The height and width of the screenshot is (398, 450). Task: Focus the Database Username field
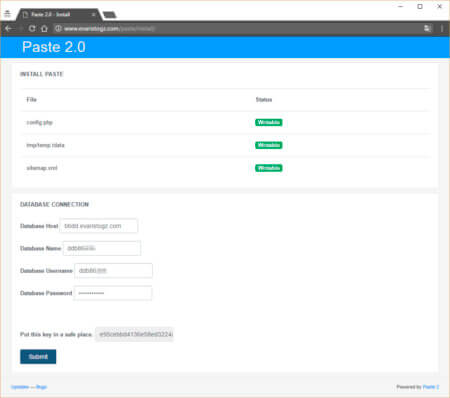tap(114, 271)
